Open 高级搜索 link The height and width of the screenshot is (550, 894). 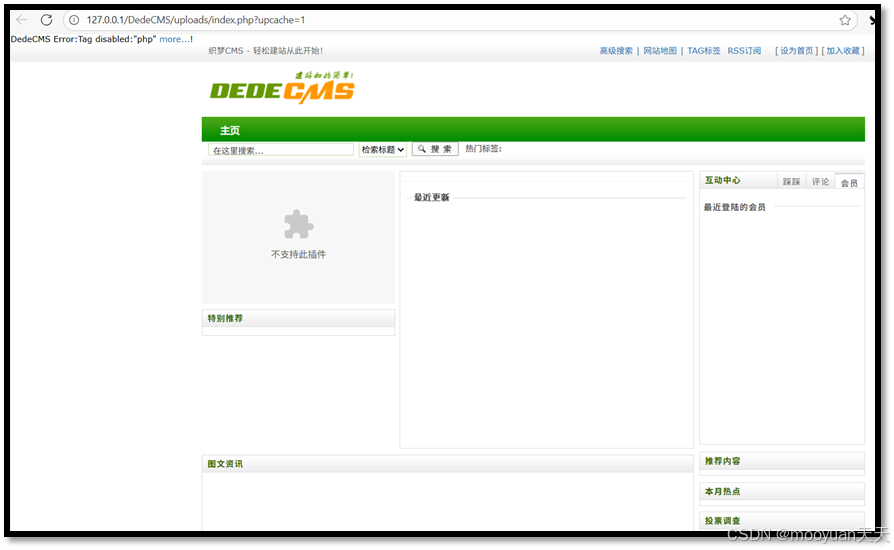616,51
